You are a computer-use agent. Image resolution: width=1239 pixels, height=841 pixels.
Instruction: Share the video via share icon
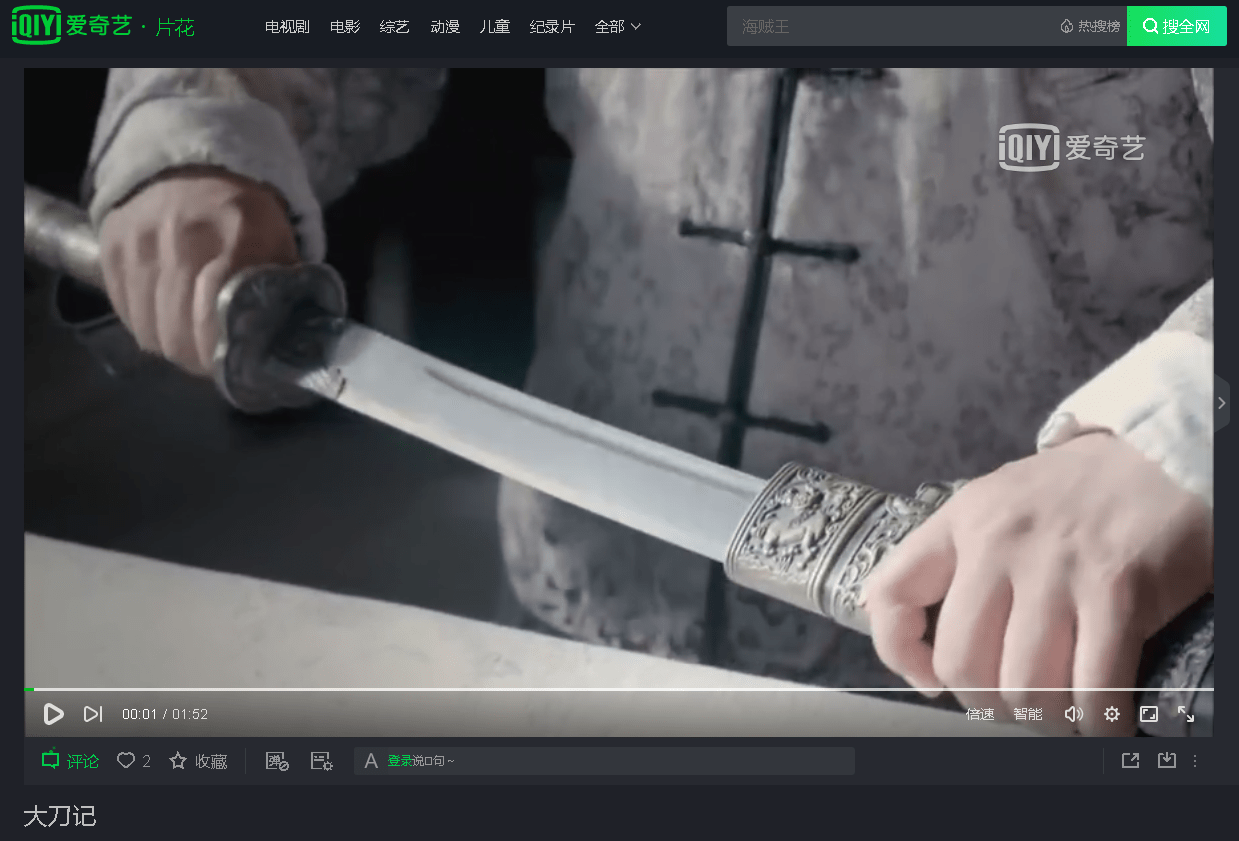[x=1130, y=760]
